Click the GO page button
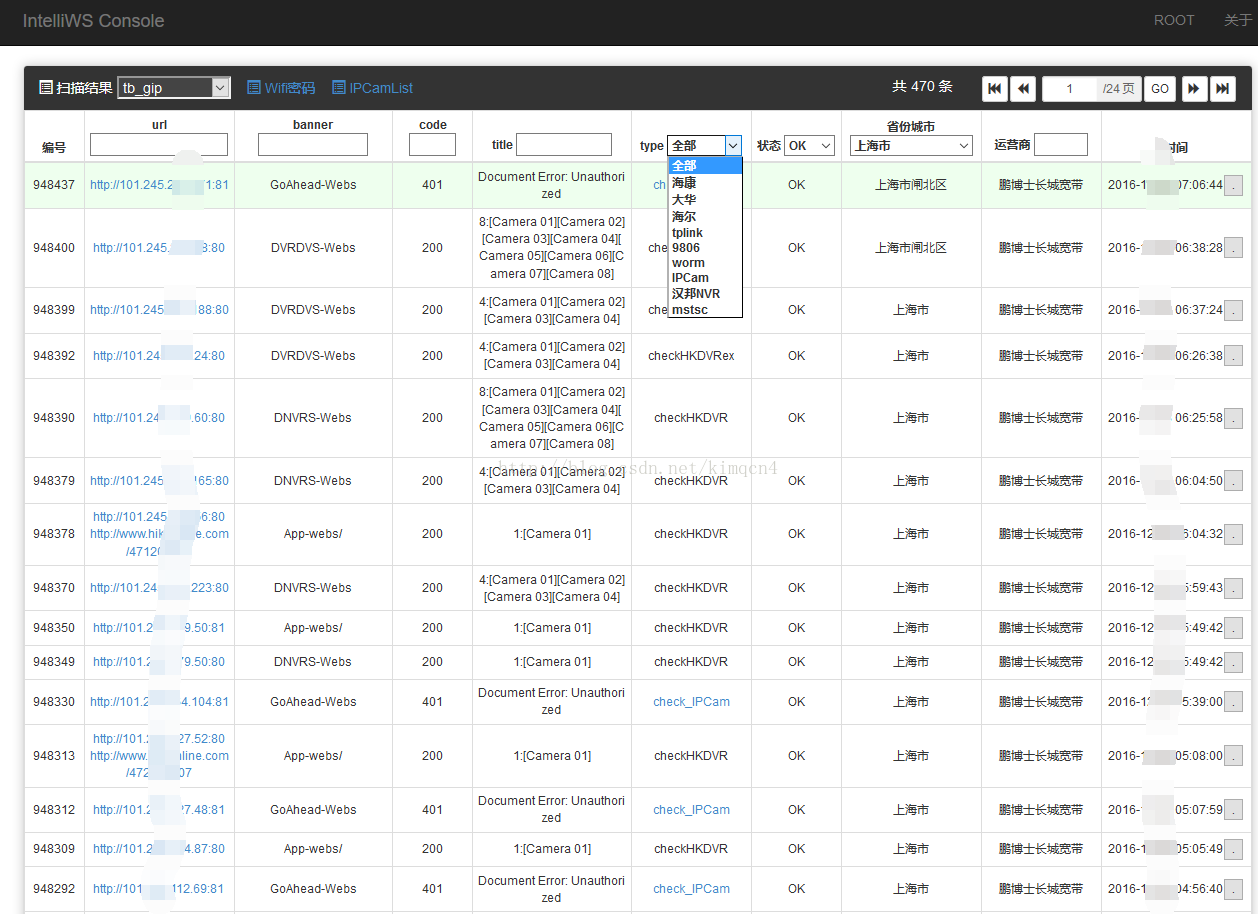 pos(1160,88)
